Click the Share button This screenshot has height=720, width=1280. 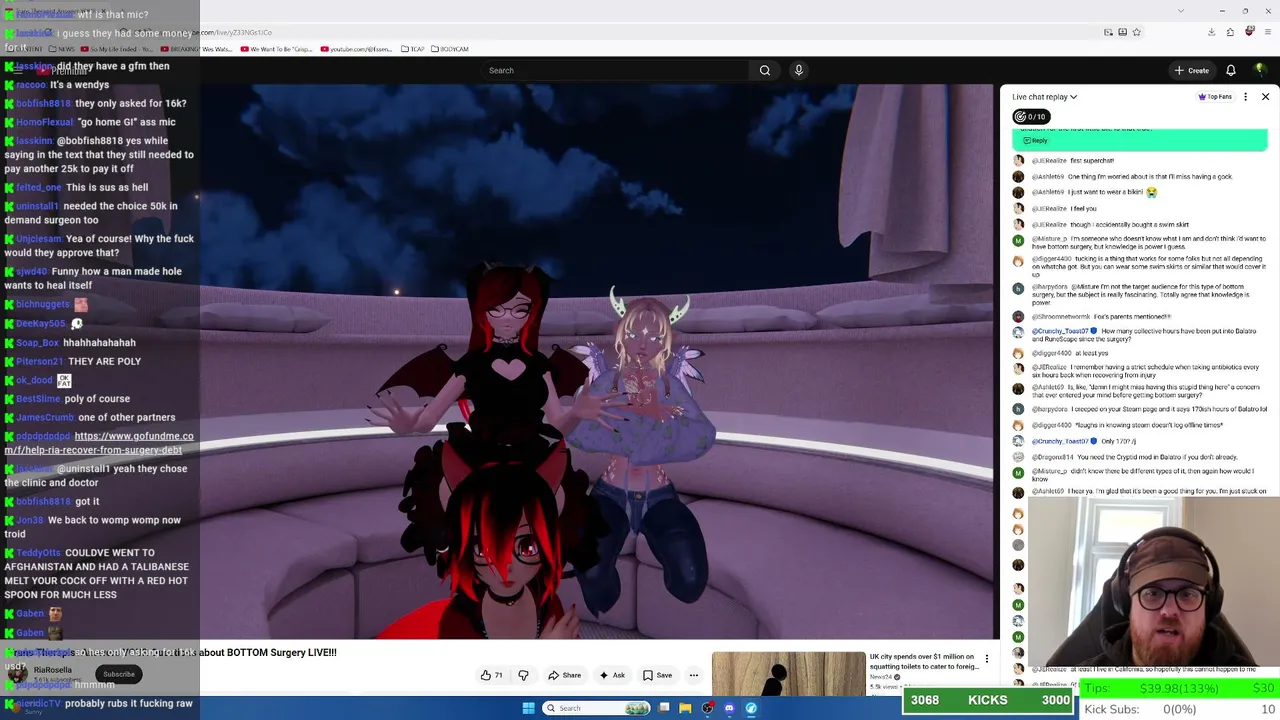tap(564, 675)
